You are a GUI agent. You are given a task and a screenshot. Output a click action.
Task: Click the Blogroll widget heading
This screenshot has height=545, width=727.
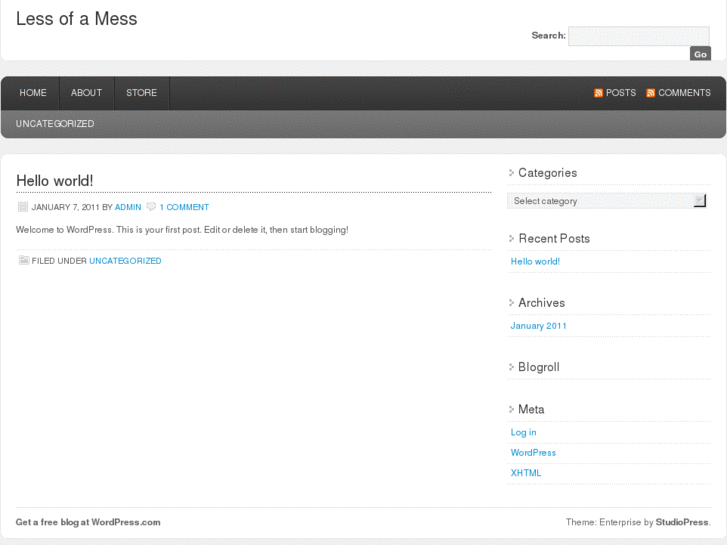[x=539, y=367]
